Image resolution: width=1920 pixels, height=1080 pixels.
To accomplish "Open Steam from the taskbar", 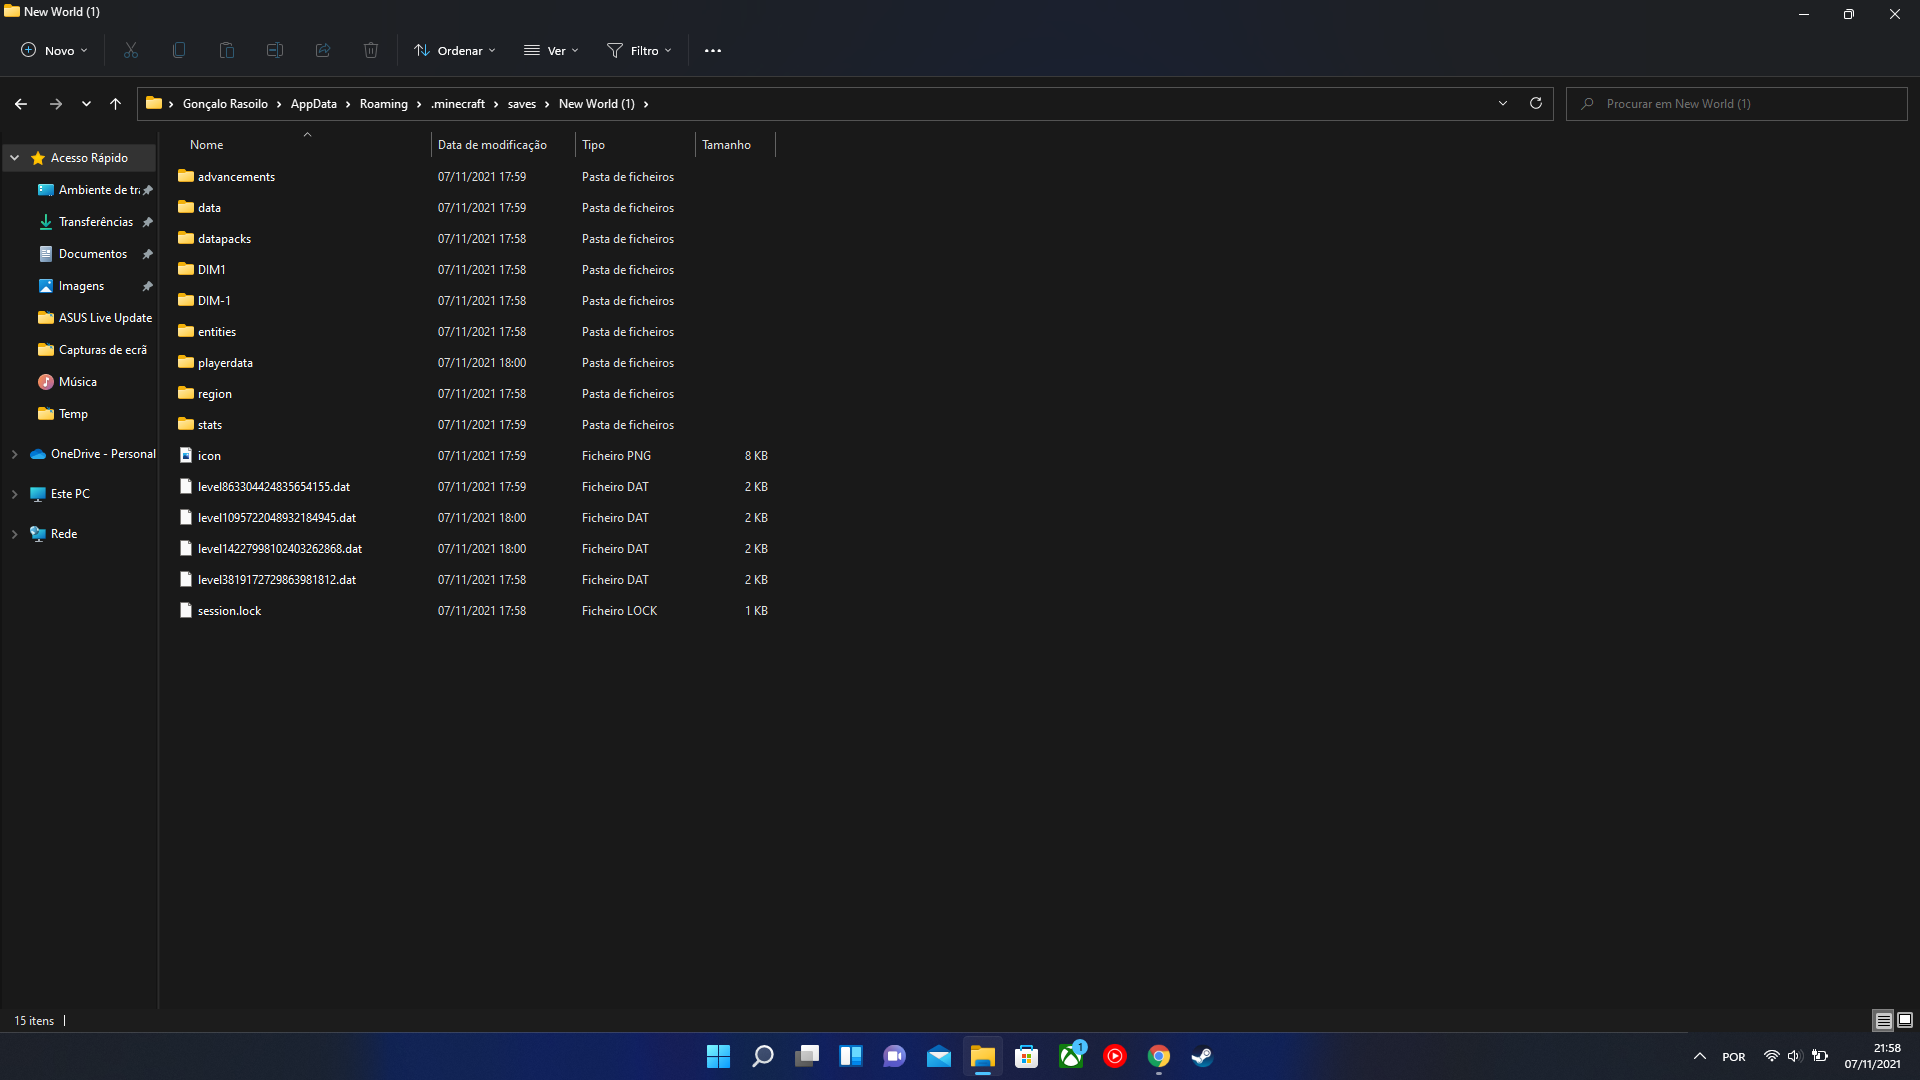I will 1202,1056.
